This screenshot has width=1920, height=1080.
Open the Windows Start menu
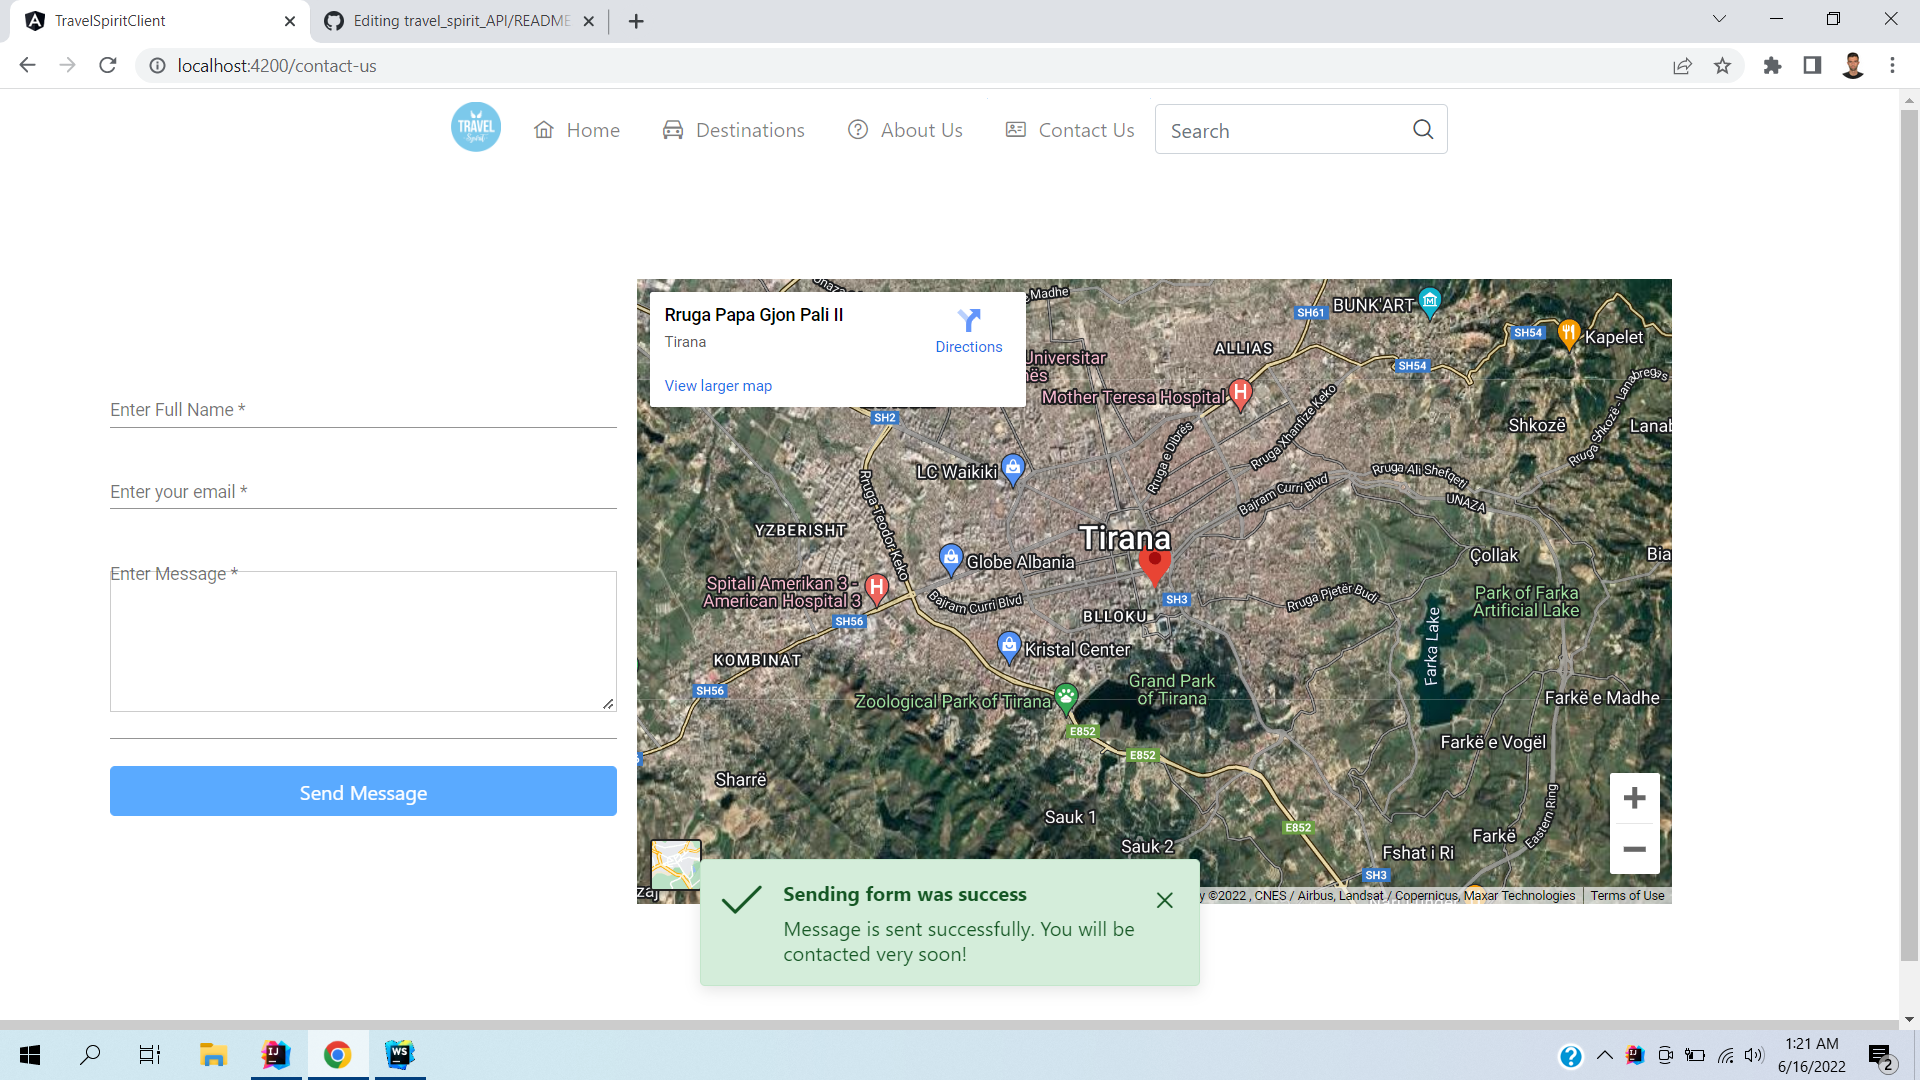tap(30, 1054)
